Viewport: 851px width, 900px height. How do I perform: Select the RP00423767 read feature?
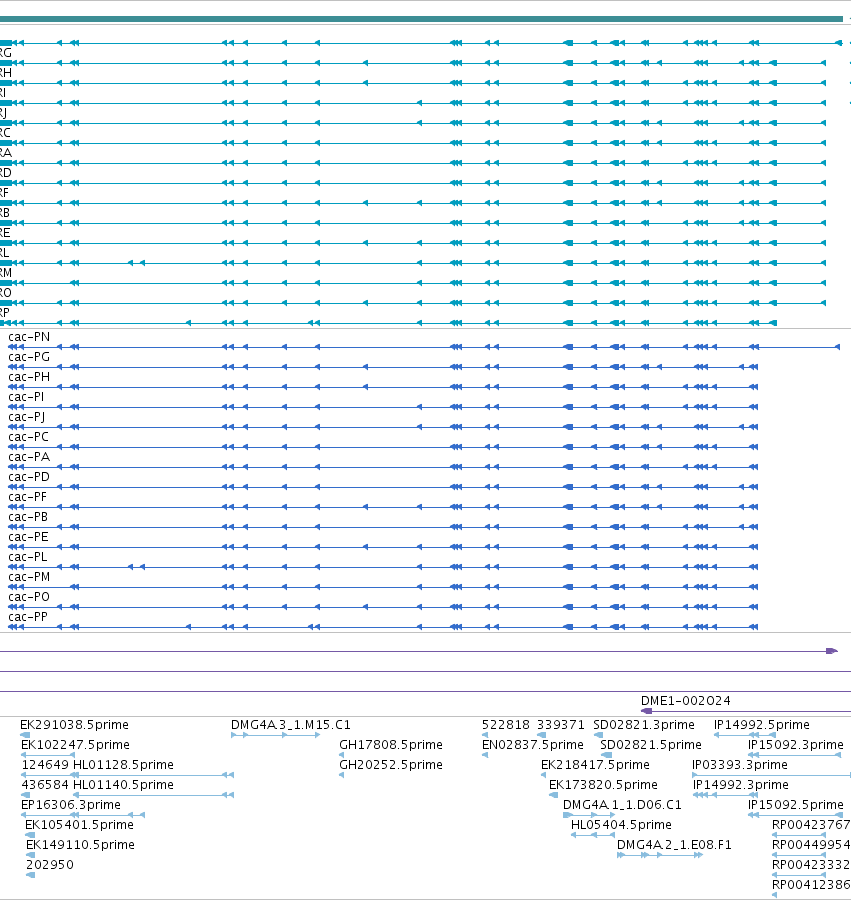click(x=799, y=835)
